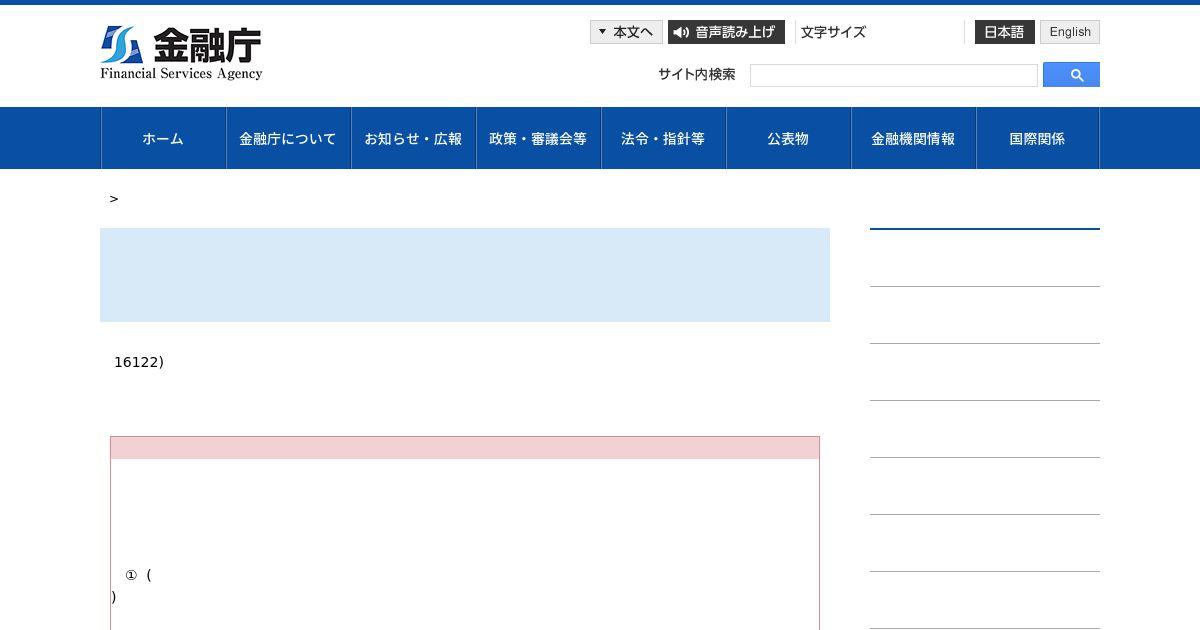The width and height of the screenshot is (1200, 630).
Task: Open the ホーム navigation item
Action: 163,138
